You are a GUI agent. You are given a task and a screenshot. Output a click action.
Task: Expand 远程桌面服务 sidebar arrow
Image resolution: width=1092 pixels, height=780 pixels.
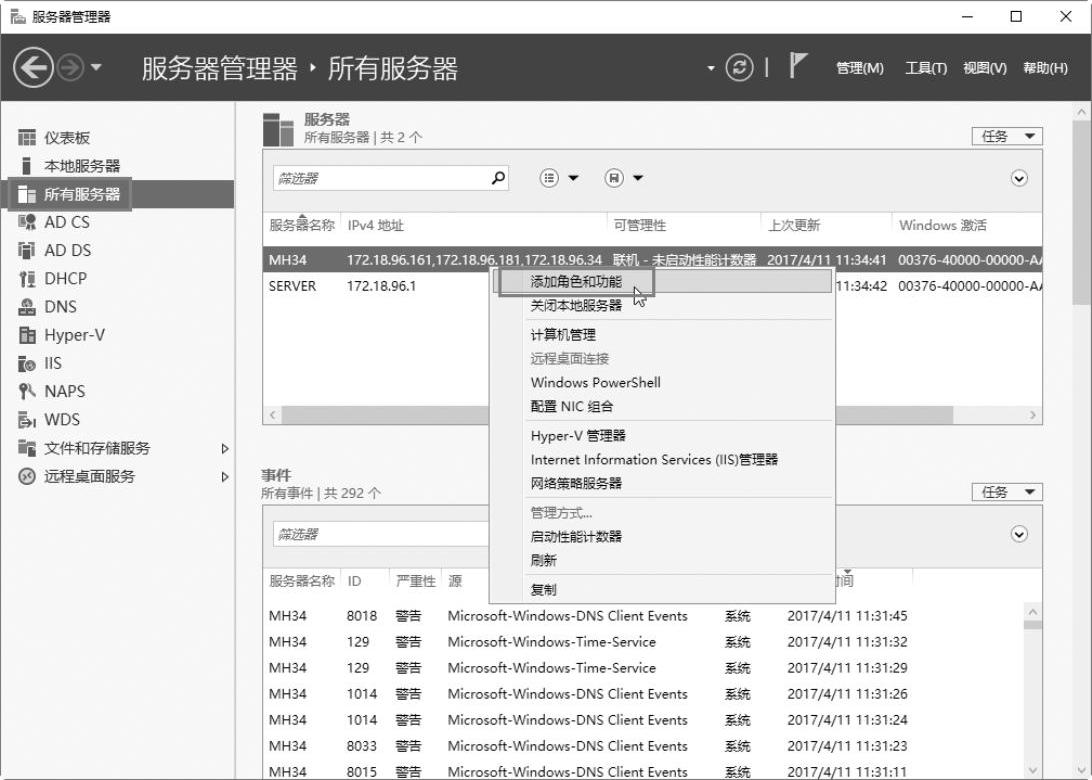225,477
